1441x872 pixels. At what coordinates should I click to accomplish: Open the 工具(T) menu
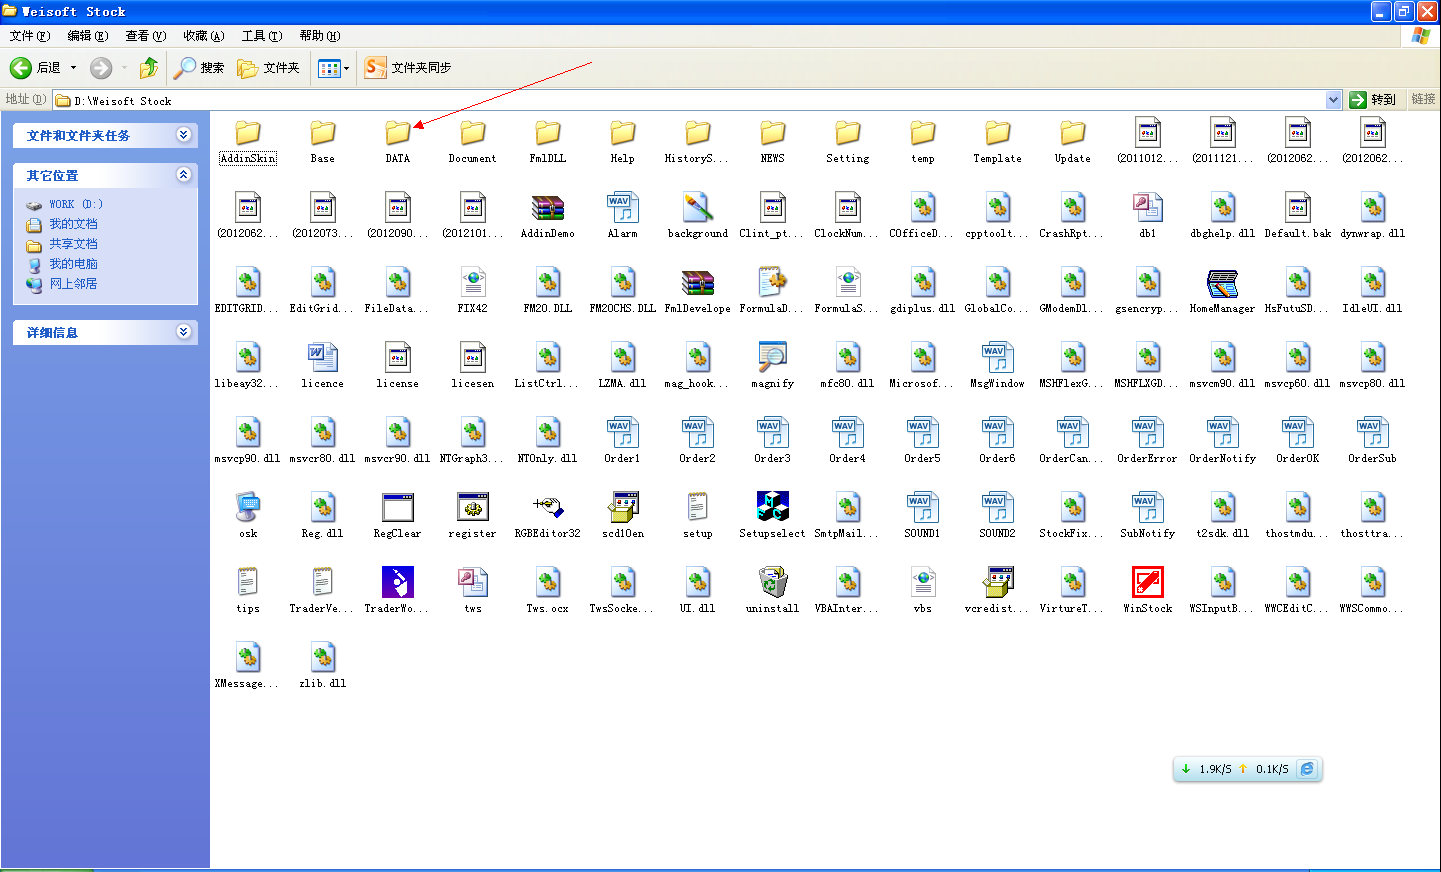(x=261, y=36)
